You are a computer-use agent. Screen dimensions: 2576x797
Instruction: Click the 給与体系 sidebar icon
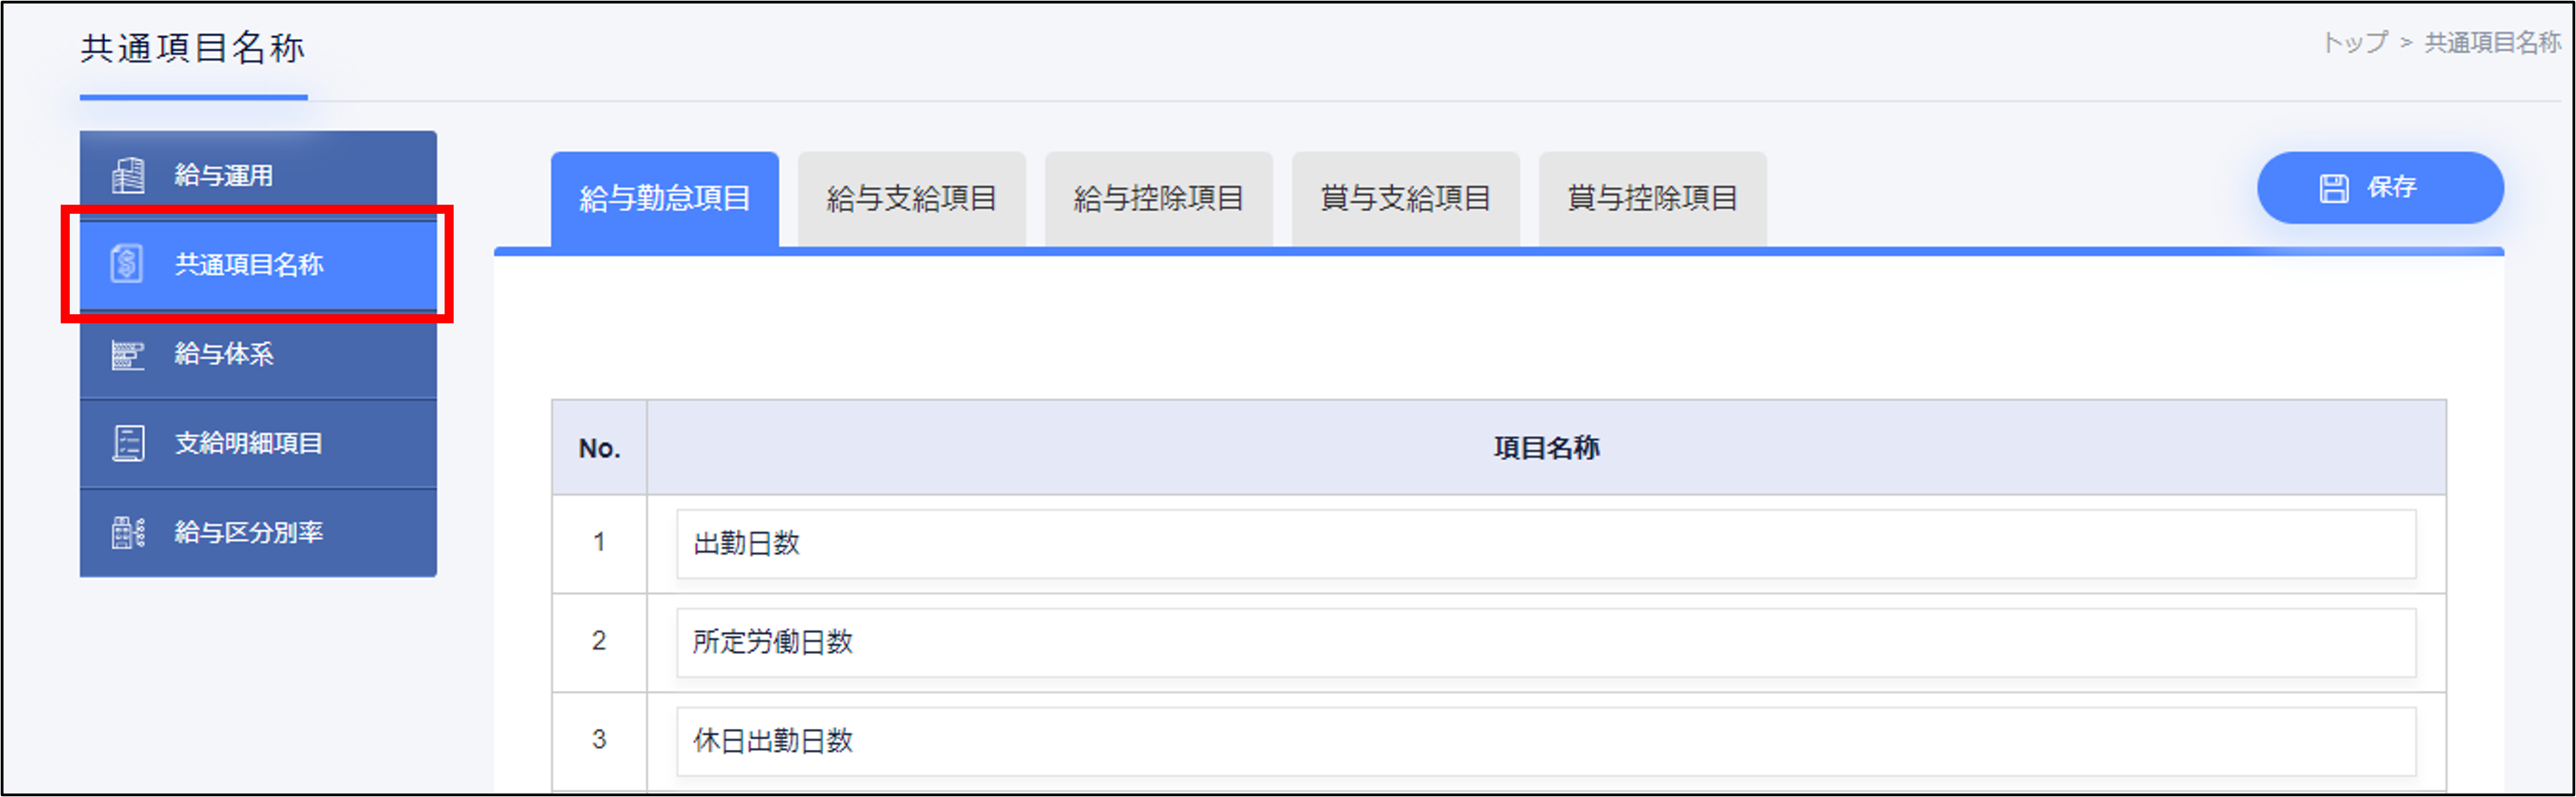coord(127,354)
